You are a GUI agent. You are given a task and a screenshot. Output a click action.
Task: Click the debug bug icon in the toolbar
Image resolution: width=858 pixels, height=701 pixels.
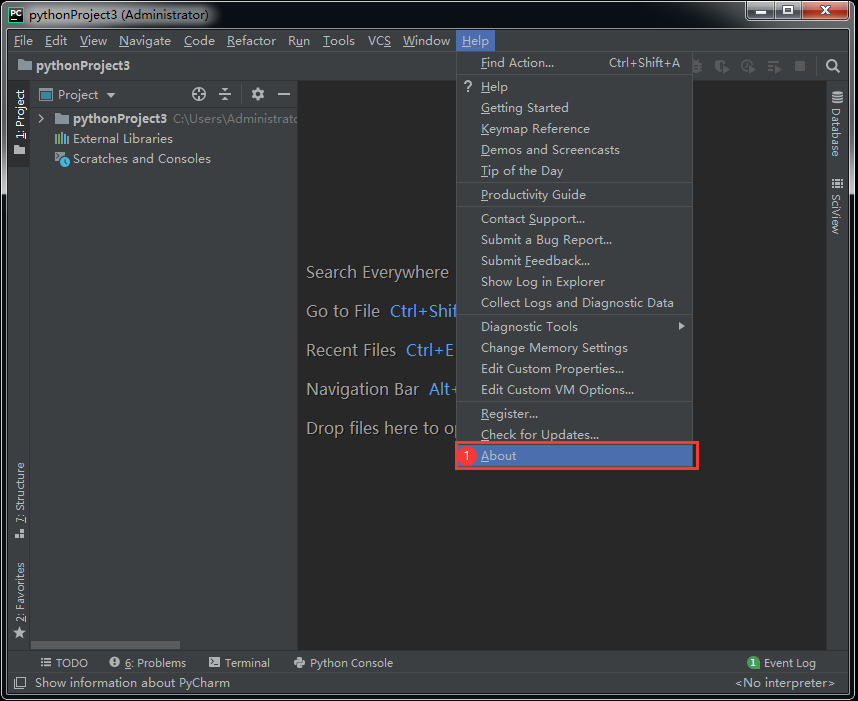tap(697, 66)
